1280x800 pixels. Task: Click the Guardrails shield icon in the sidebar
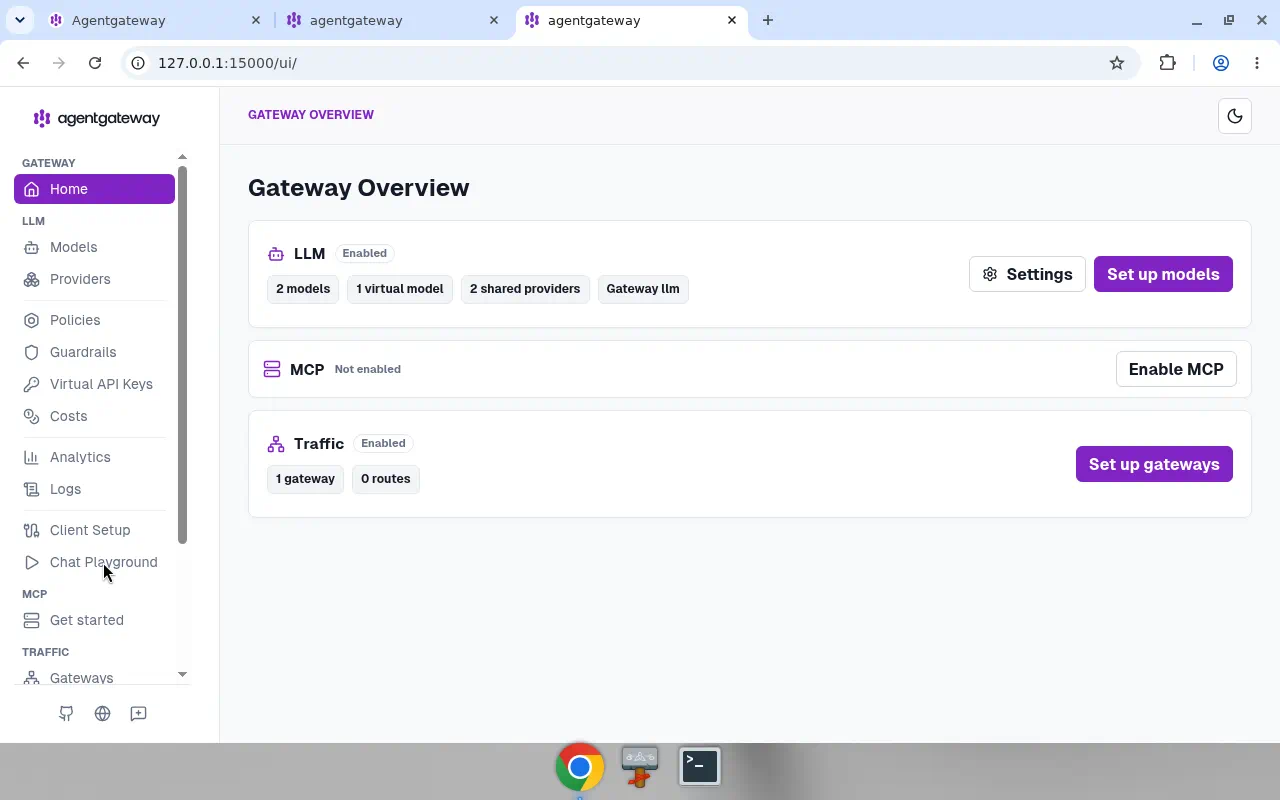pos(31,352)
